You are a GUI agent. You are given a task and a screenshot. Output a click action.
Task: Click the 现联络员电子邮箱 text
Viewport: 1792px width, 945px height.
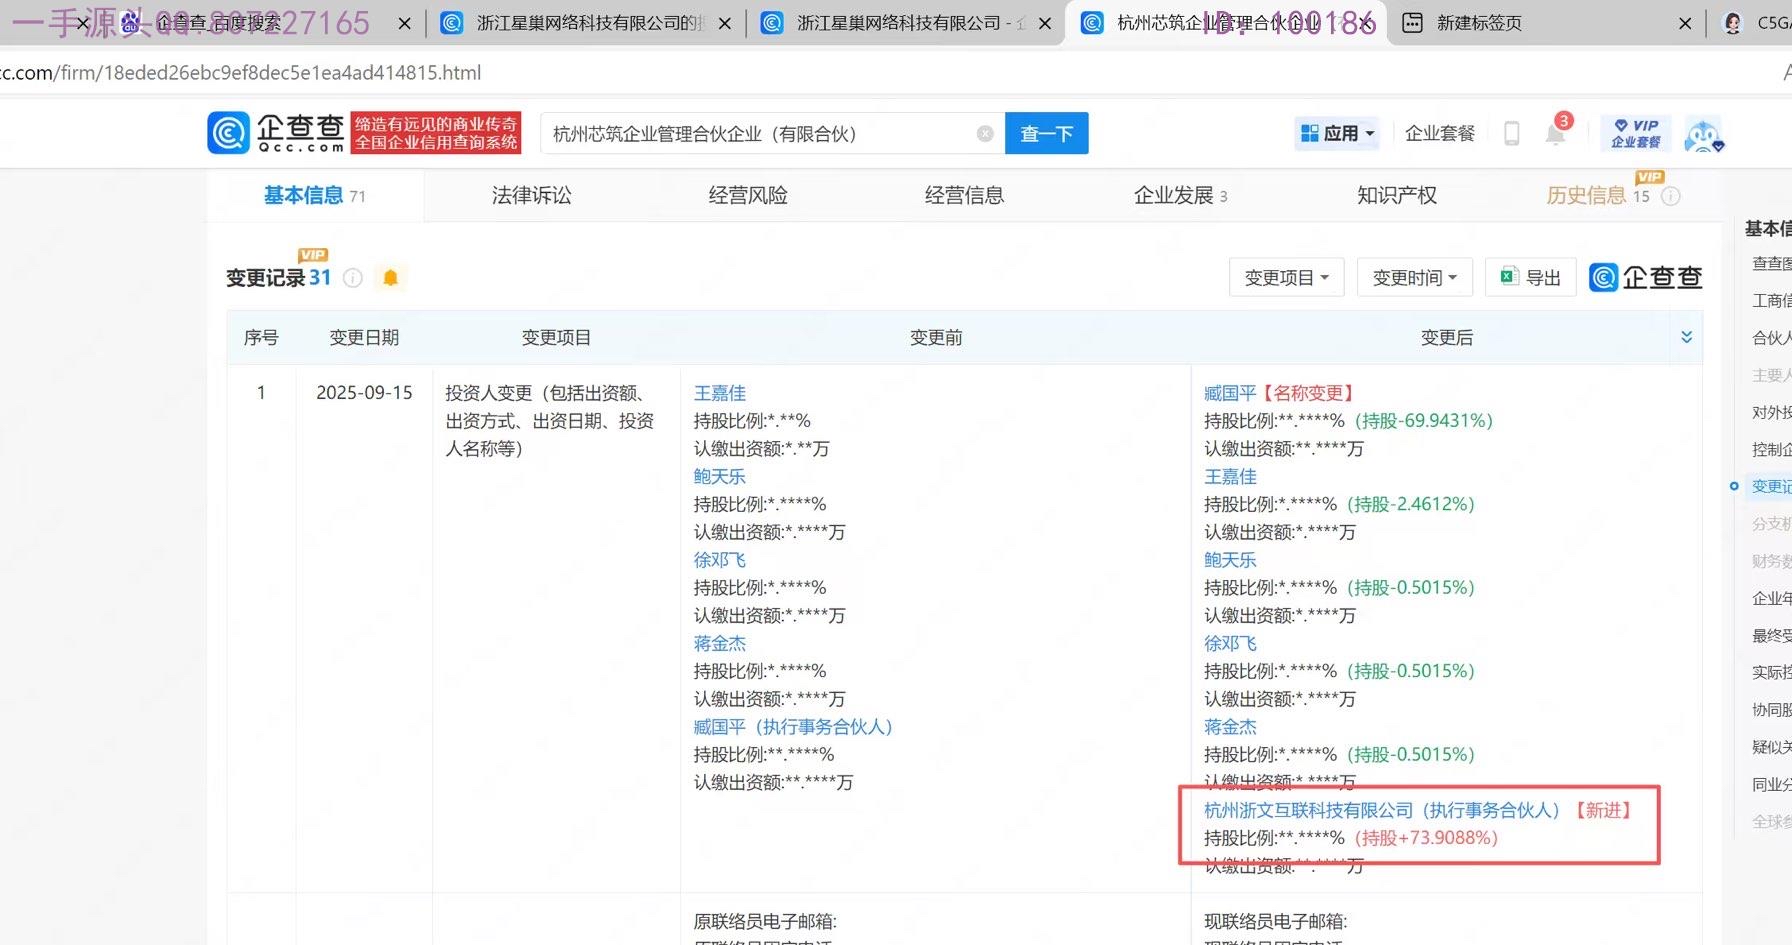pos(1275,921)
